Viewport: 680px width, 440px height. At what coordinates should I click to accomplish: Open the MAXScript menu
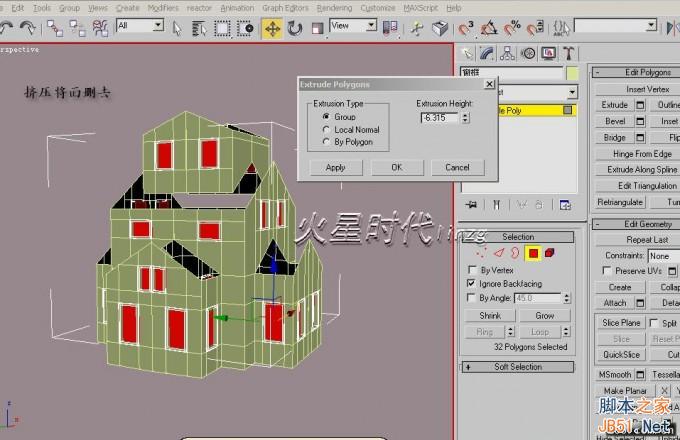point(421,8)
